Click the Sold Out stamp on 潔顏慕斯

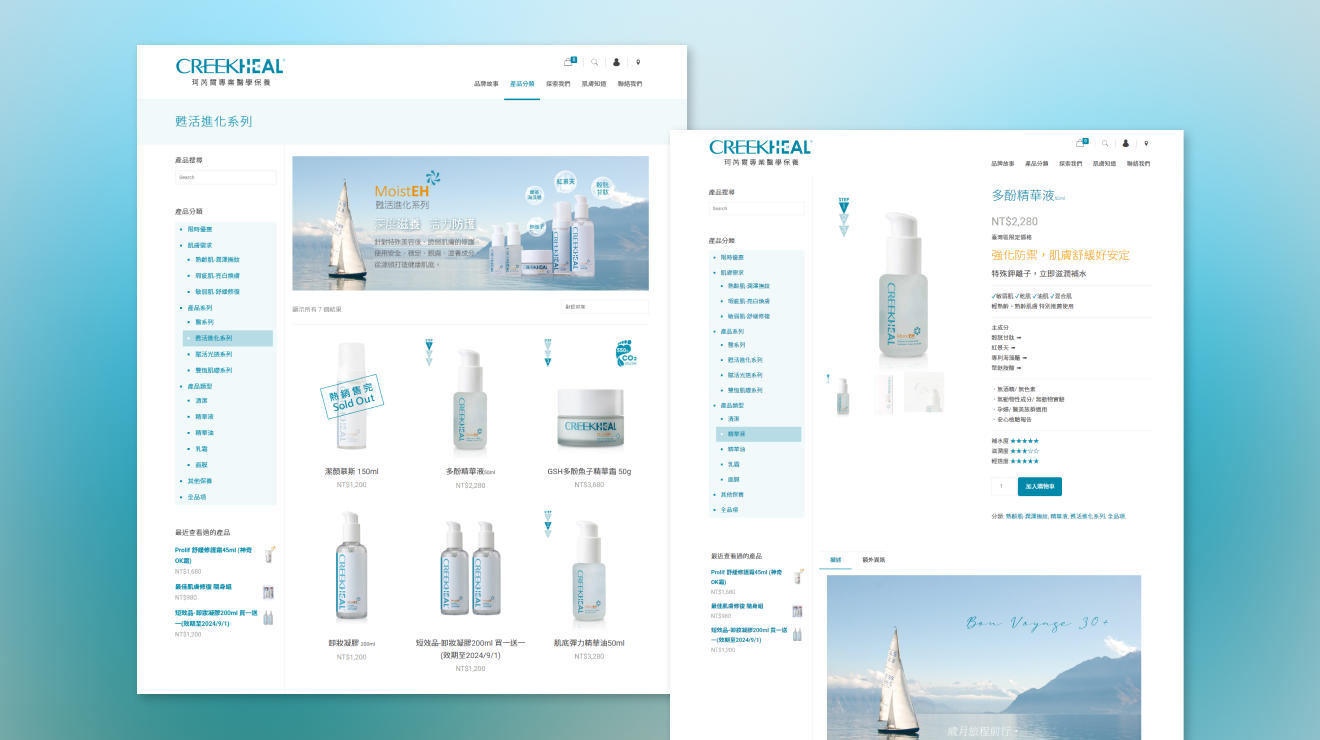click(352, 395)
